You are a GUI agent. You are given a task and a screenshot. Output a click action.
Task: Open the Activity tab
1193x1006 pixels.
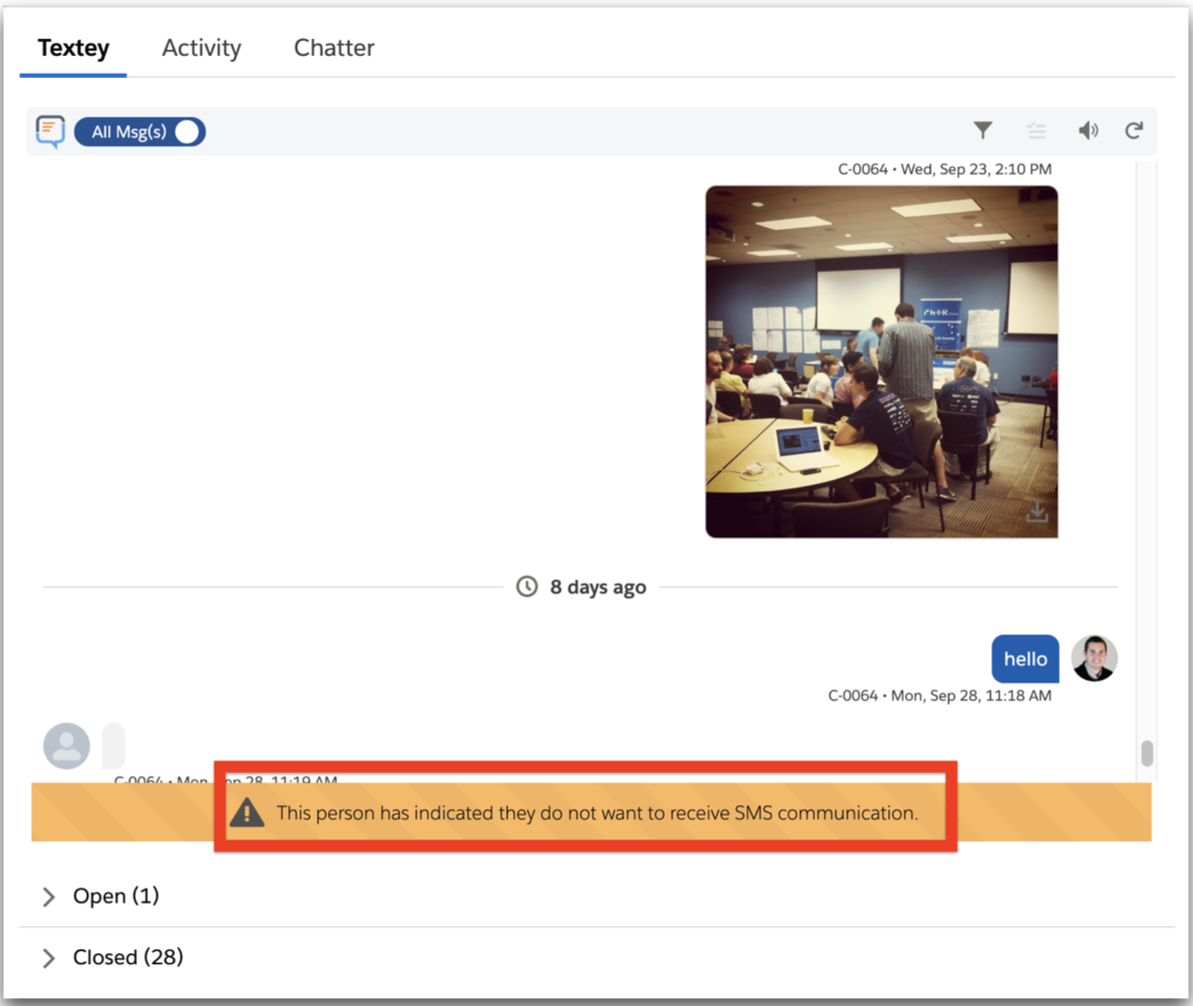pos(202,48)
